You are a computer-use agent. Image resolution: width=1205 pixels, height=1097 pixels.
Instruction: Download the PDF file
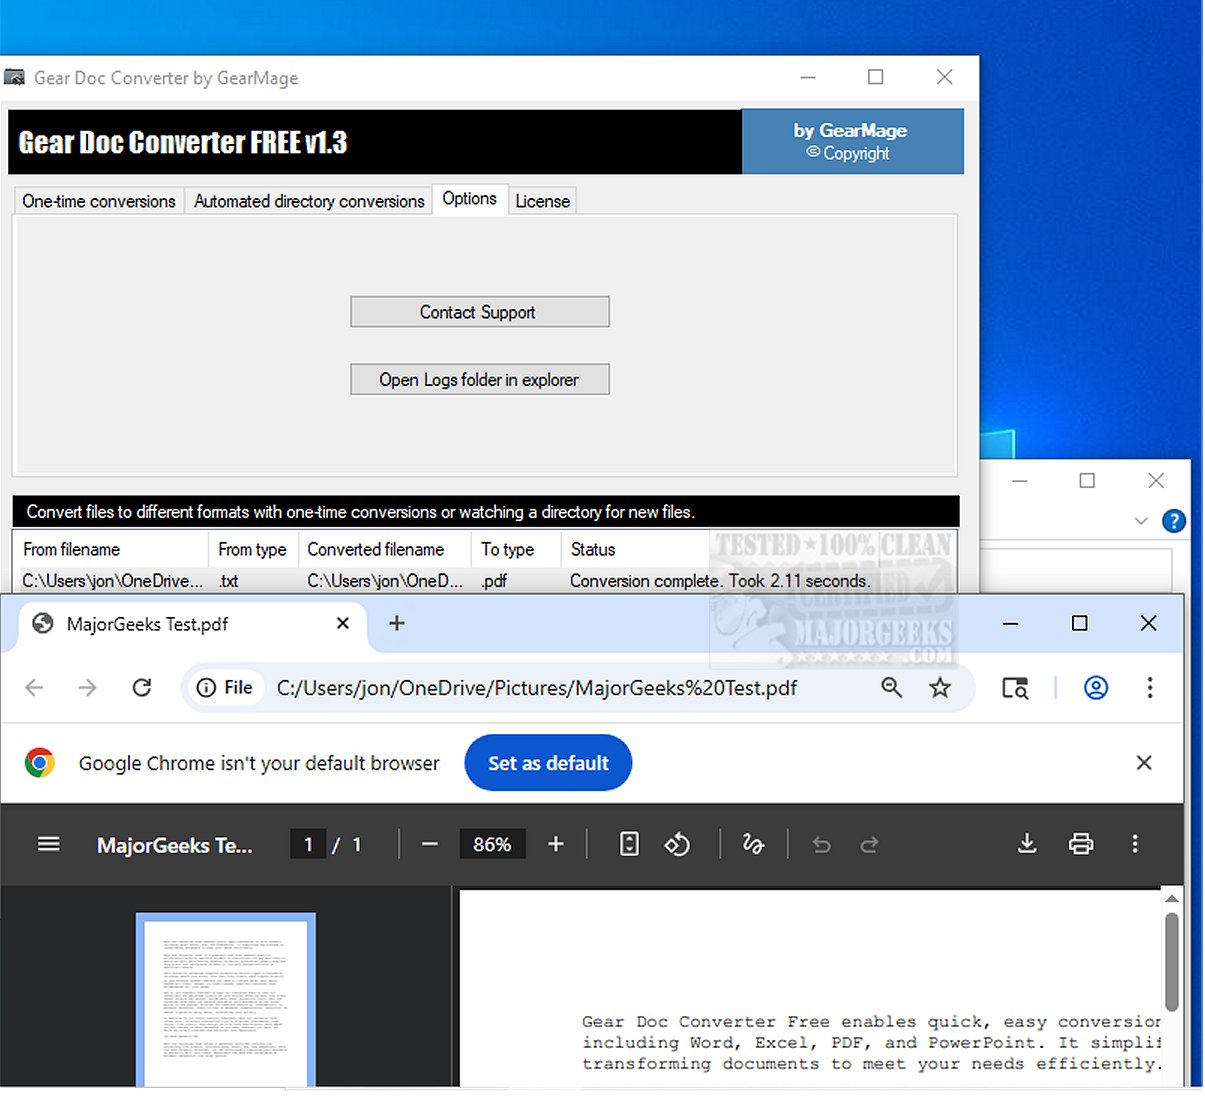tap(1027, 844)
